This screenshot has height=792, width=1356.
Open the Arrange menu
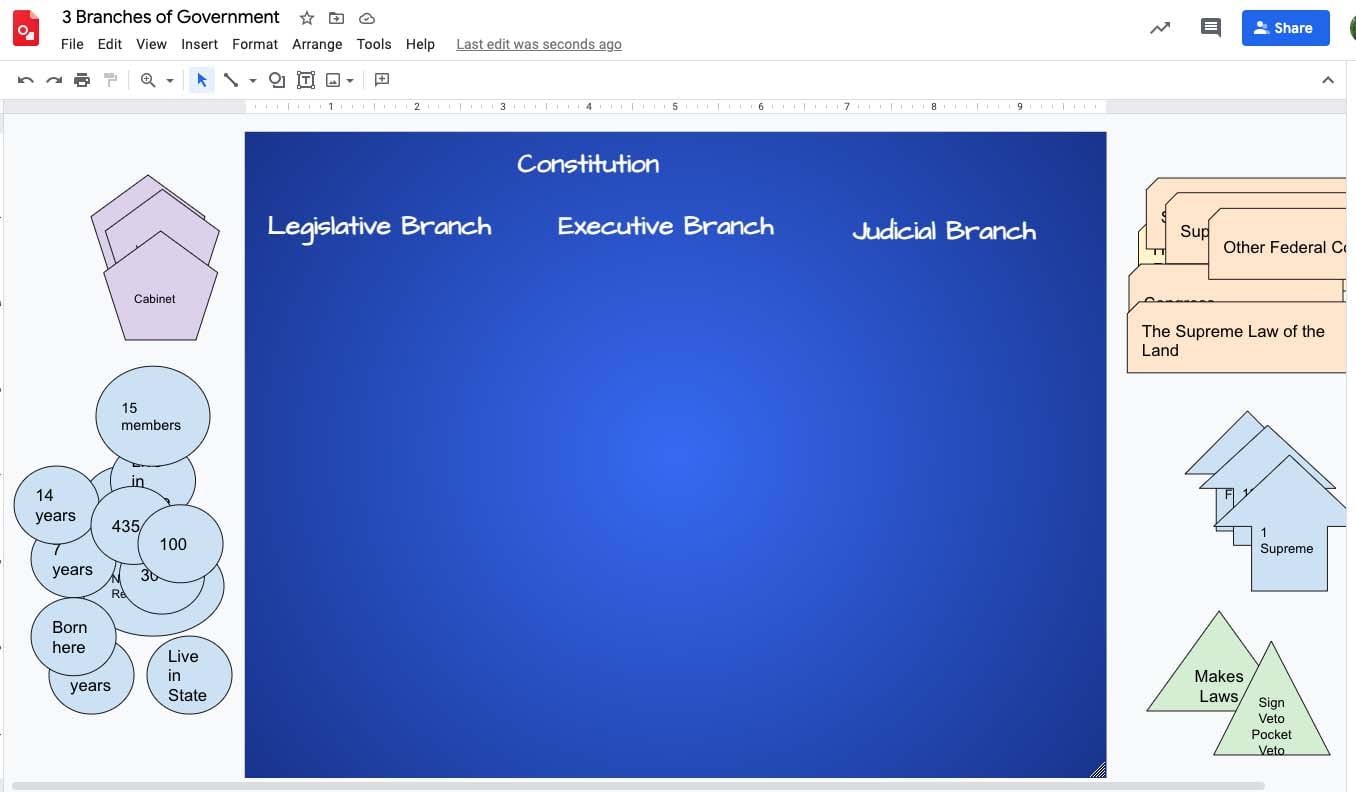click(317, 44)
